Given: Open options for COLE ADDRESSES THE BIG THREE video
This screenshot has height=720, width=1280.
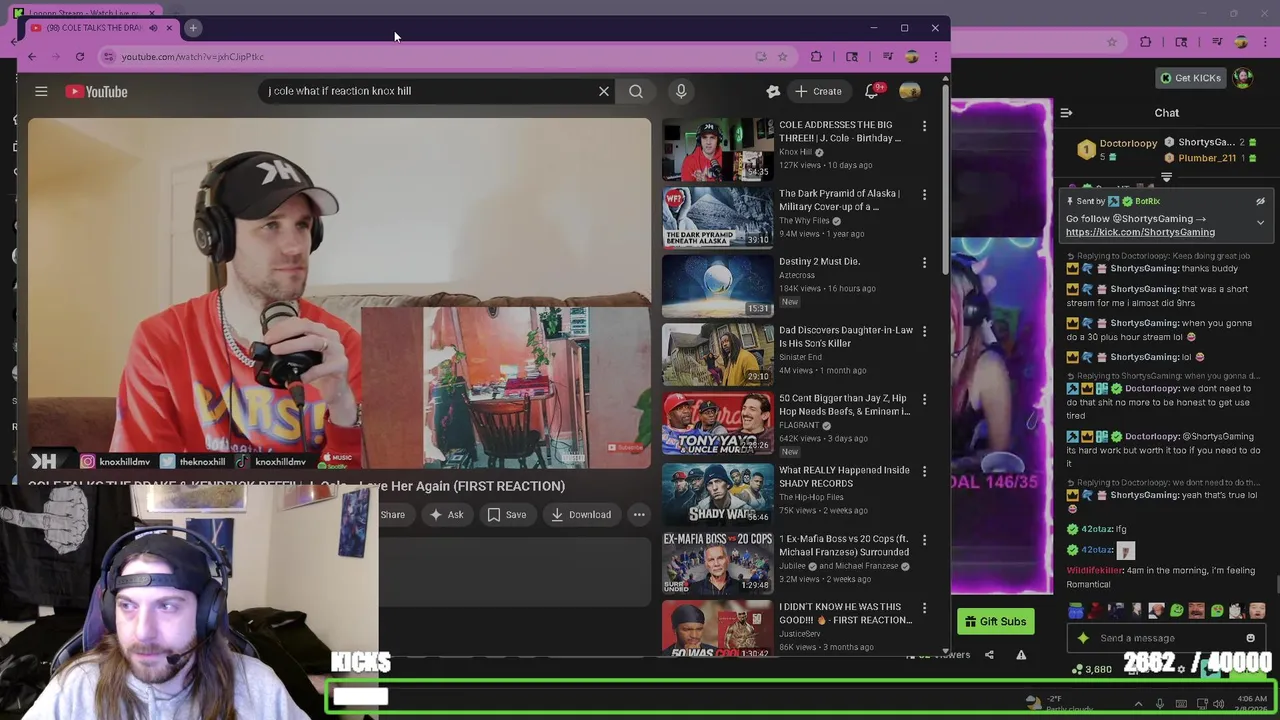Looking at the screenshot, I should pyautogui.click(x=924, y=126).
